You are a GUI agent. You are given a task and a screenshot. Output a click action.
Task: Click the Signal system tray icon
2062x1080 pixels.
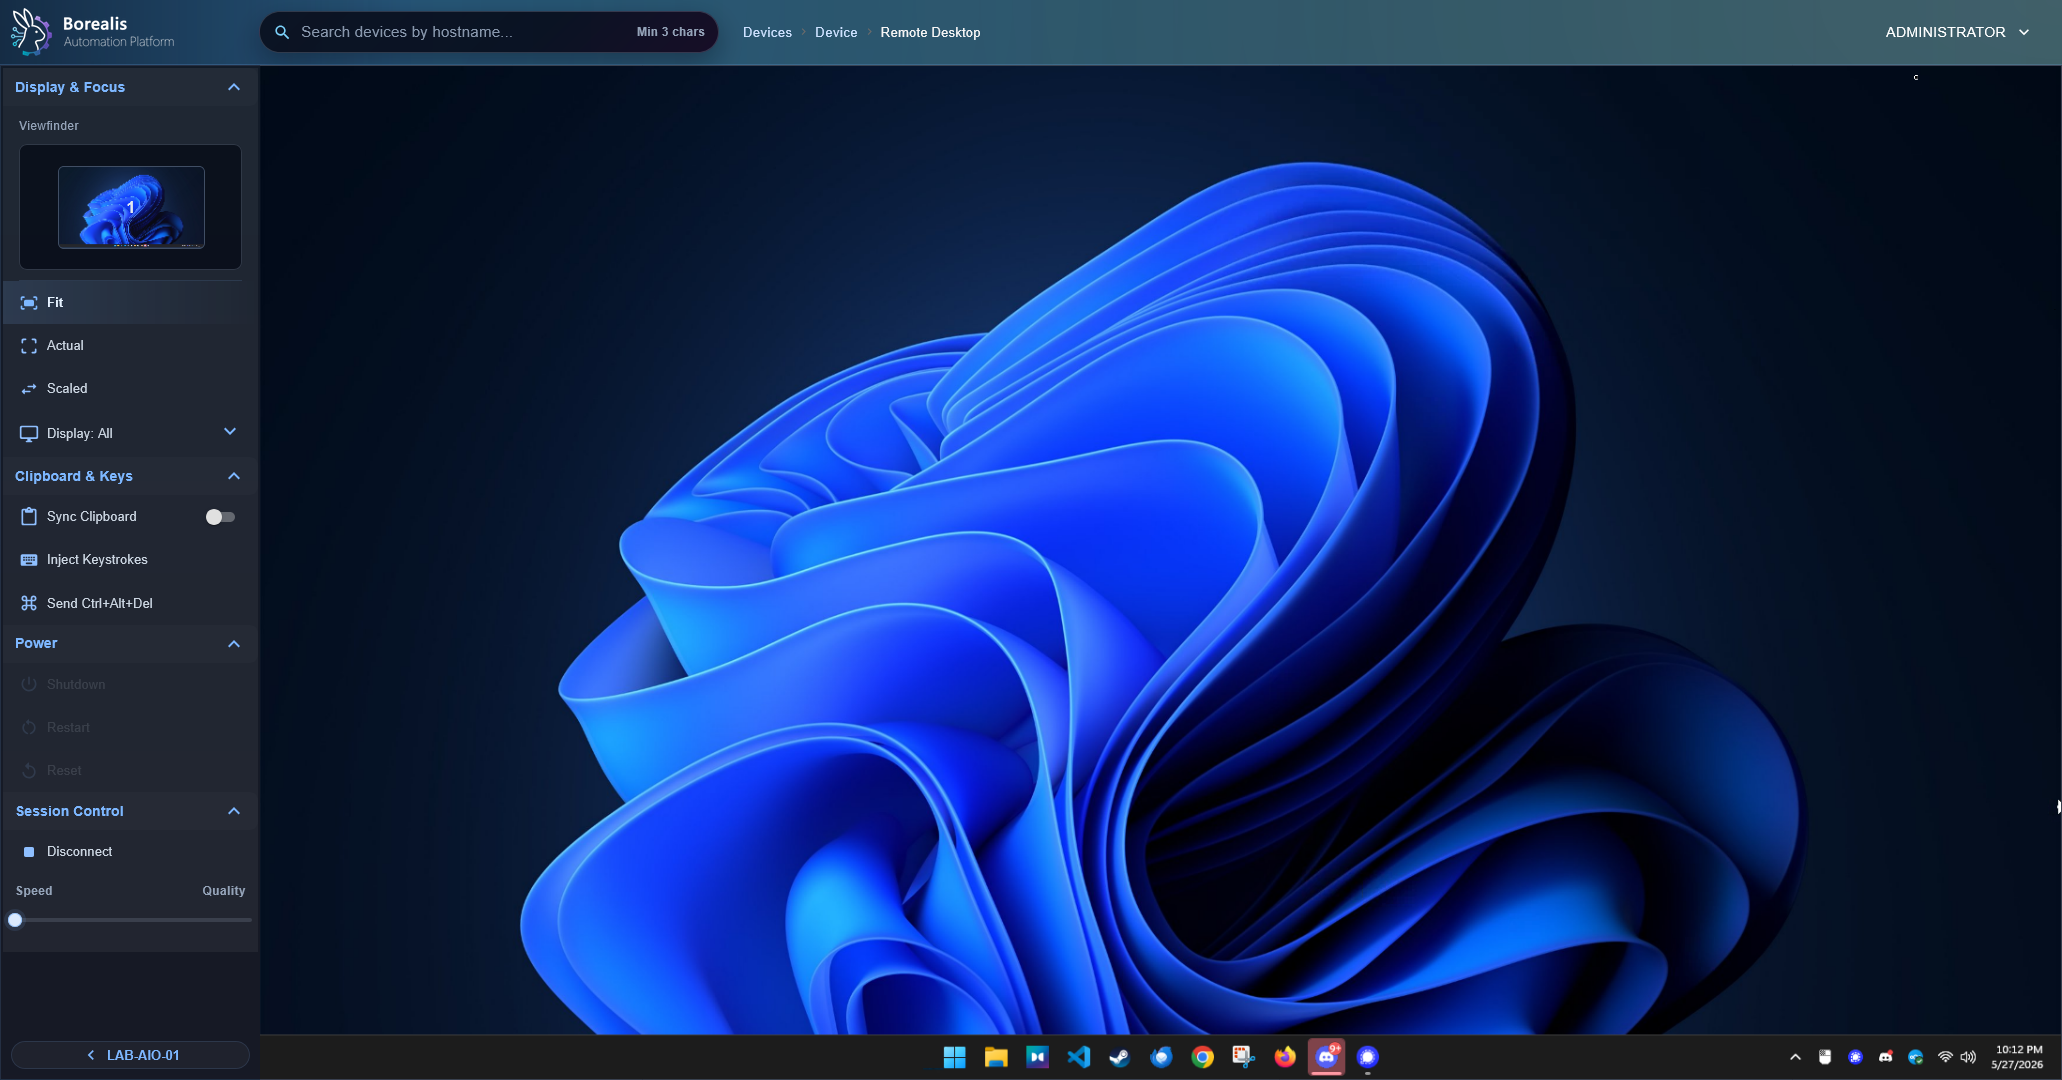[1855, 1057]
